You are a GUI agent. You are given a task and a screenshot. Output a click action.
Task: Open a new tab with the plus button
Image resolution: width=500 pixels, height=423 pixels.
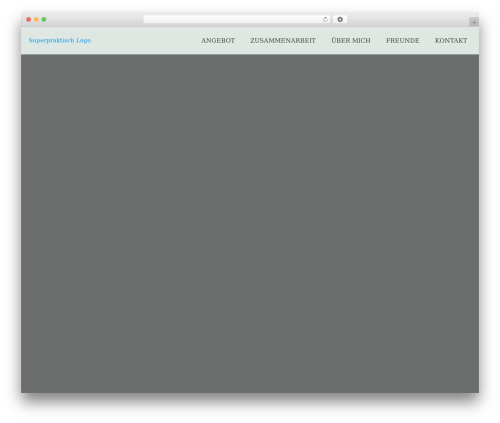[474, 22]
